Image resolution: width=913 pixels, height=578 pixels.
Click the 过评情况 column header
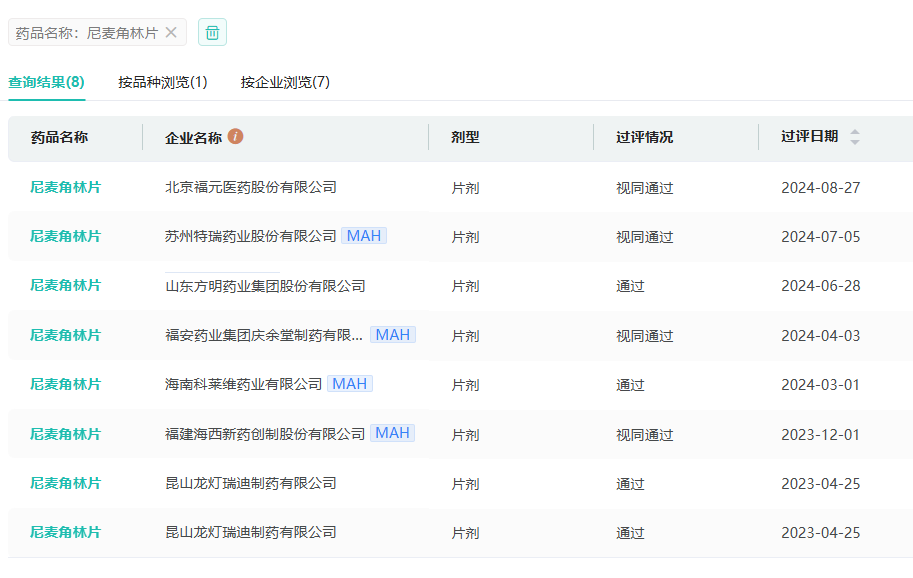click(644, 137)
